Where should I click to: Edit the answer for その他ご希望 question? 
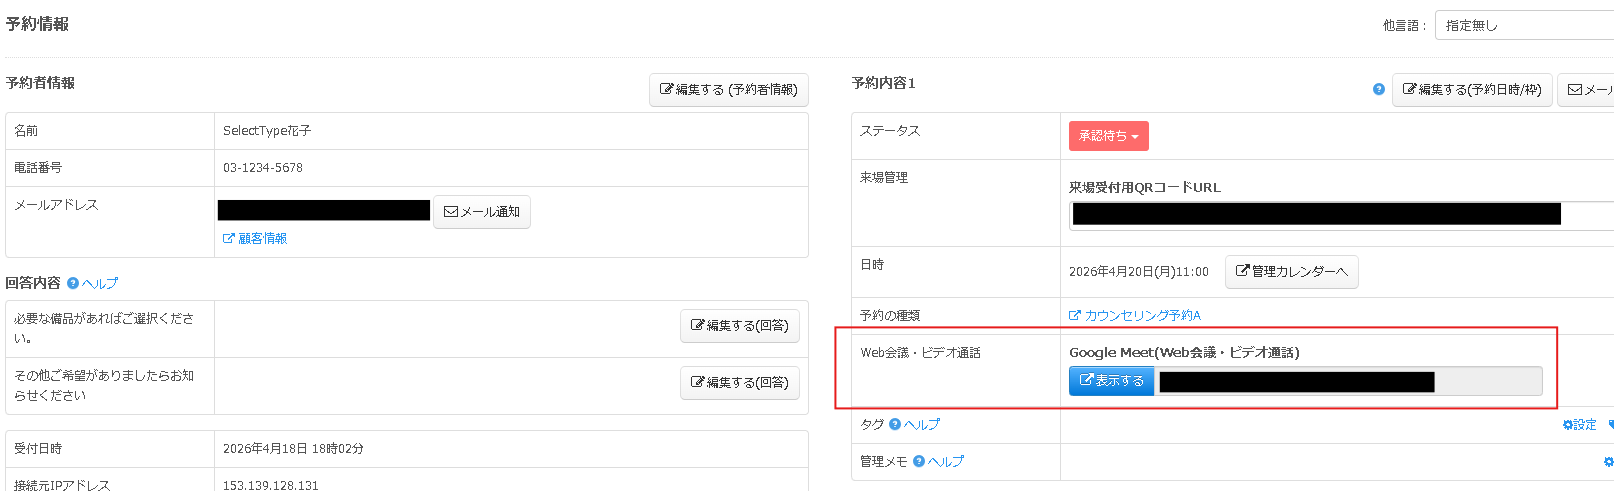click(739, 383)
